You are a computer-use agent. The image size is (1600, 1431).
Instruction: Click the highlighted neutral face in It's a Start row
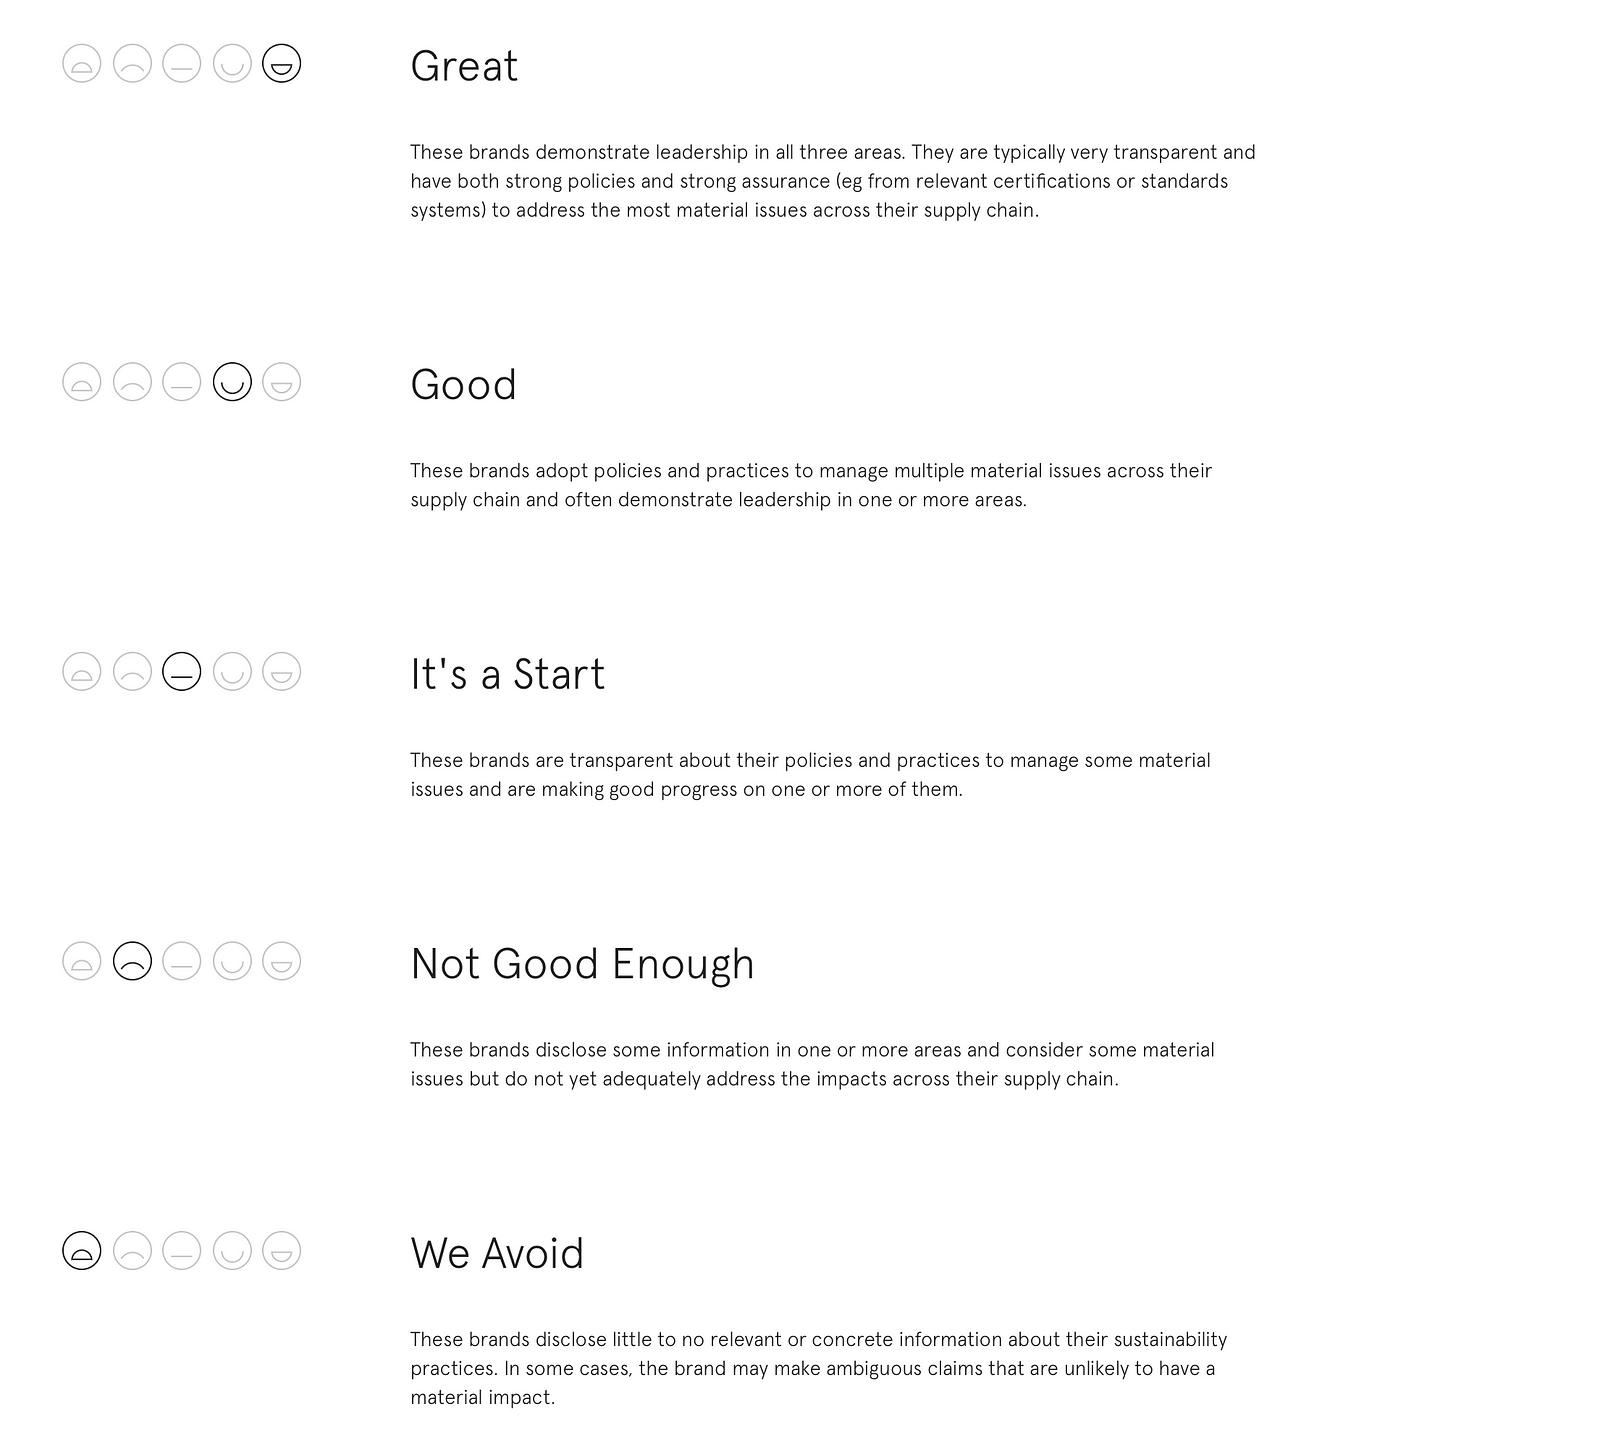182,672
